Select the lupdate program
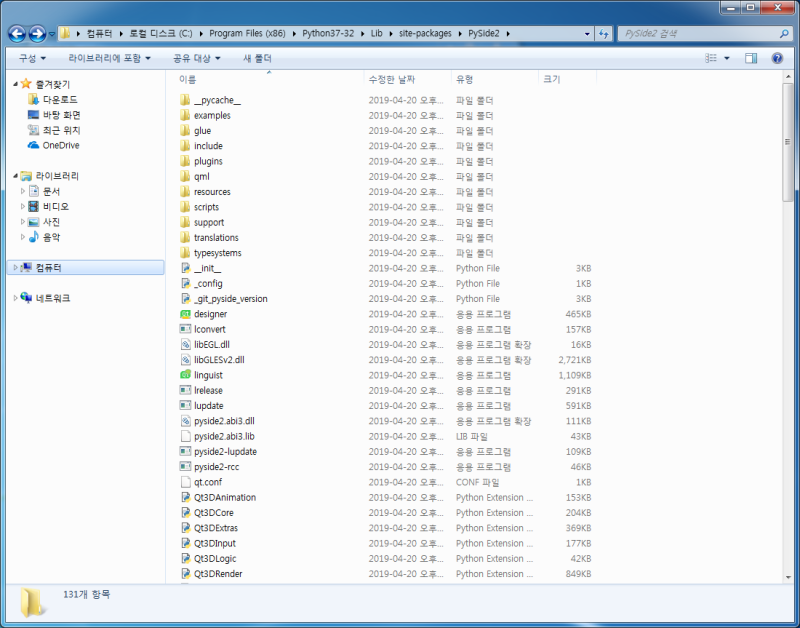Screen dimensions: 800x628 pos(208,406)
